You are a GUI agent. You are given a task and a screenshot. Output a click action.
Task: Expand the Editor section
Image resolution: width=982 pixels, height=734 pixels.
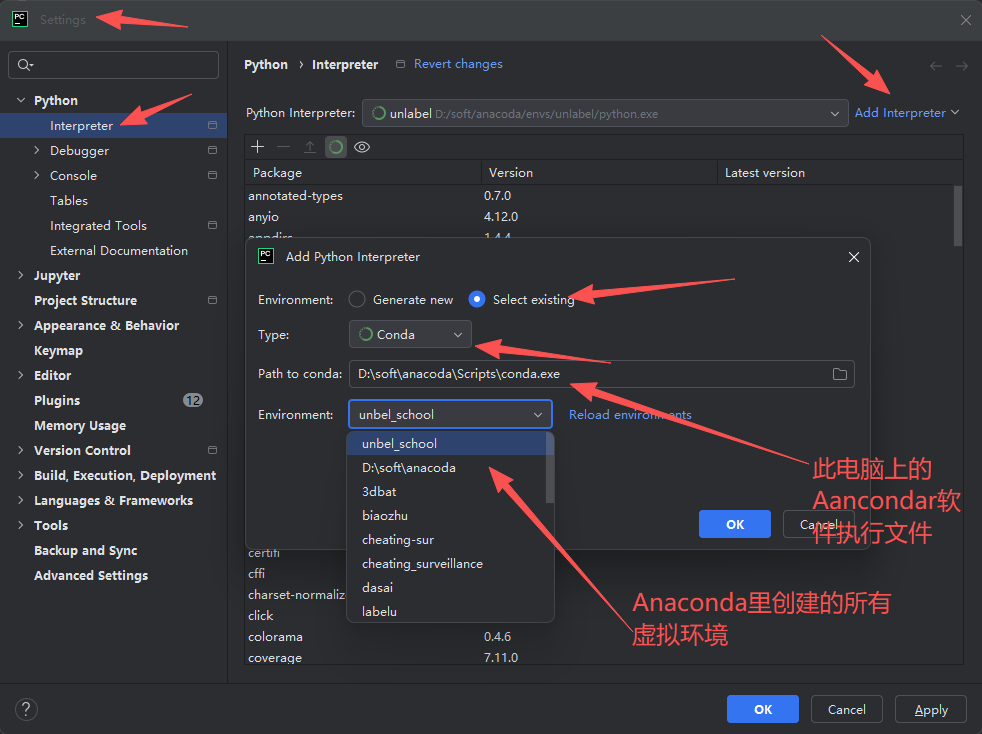(21, 375)
